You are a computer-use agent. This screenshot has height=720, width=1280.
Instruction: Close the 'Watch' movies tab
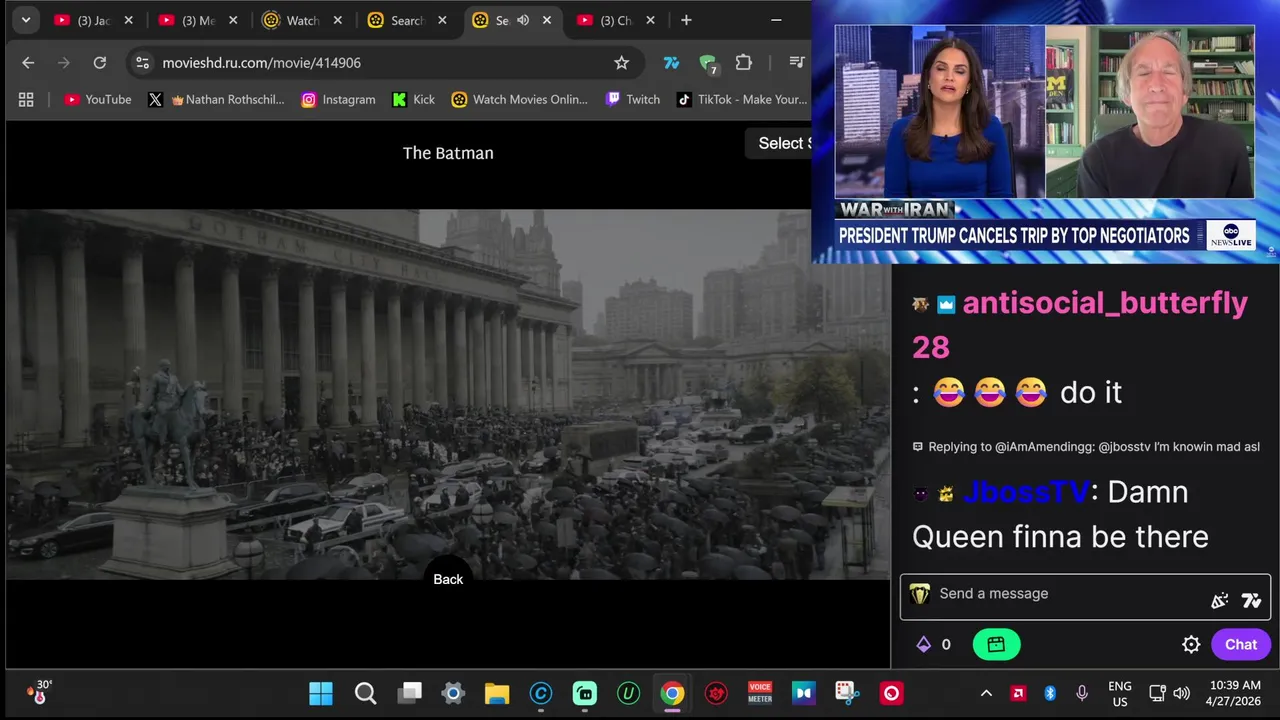coord(337,20)
